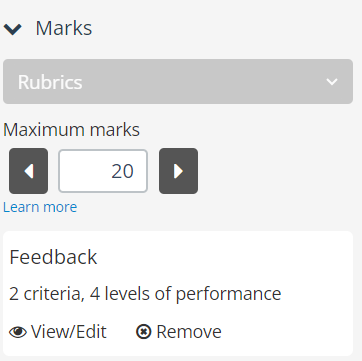Increase maximum marks with right arrow button
Screen dimensions: 362x361
[x=178, y=171]
